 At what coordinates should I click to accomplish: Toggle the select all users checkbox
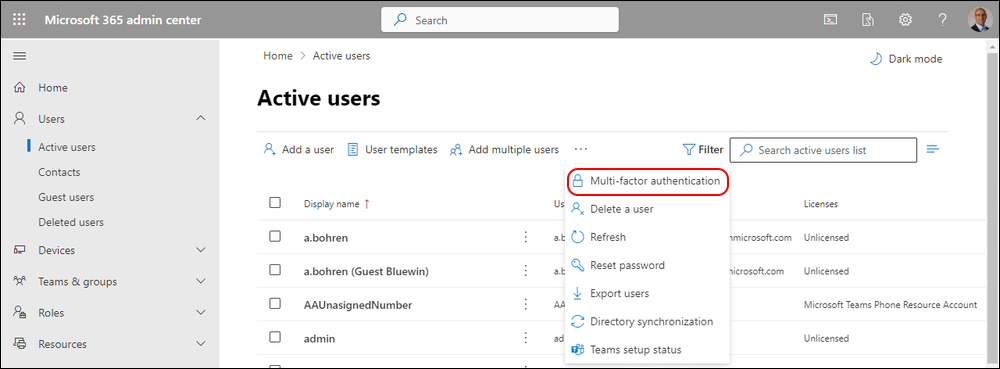(275, 203)
